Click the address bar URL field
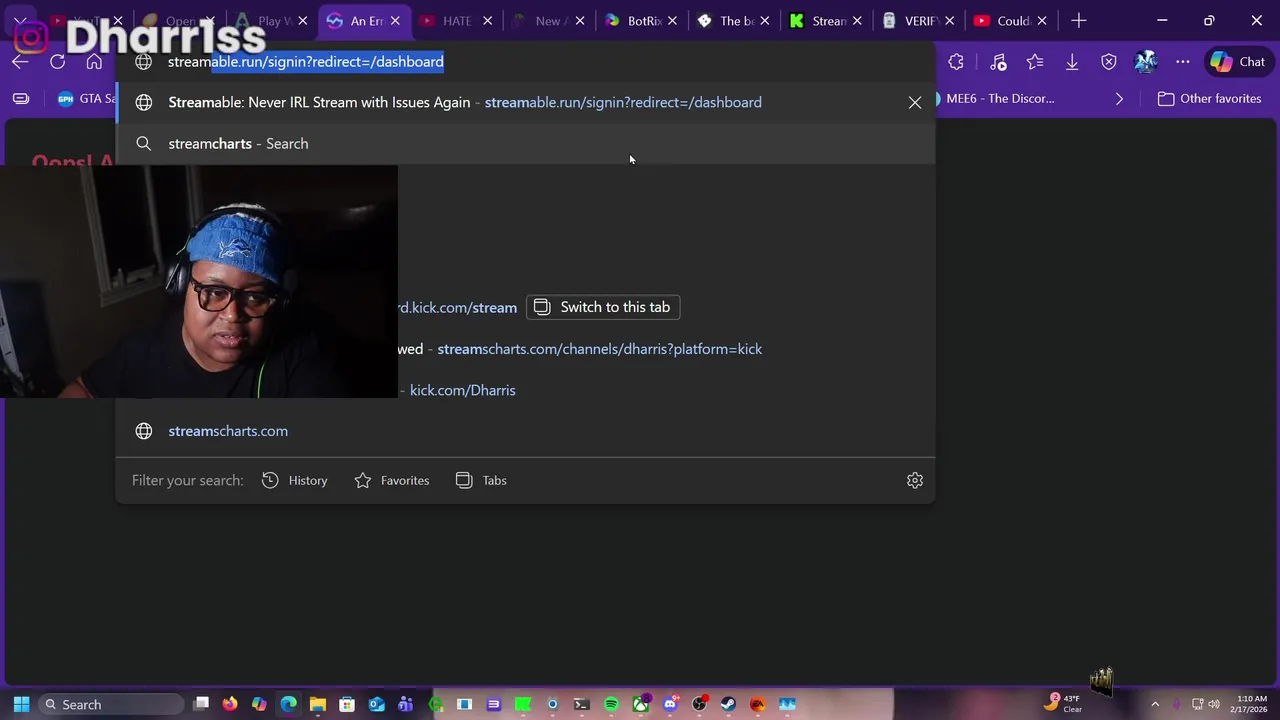Screen dimensions: 1280x720 coord(525,62)
